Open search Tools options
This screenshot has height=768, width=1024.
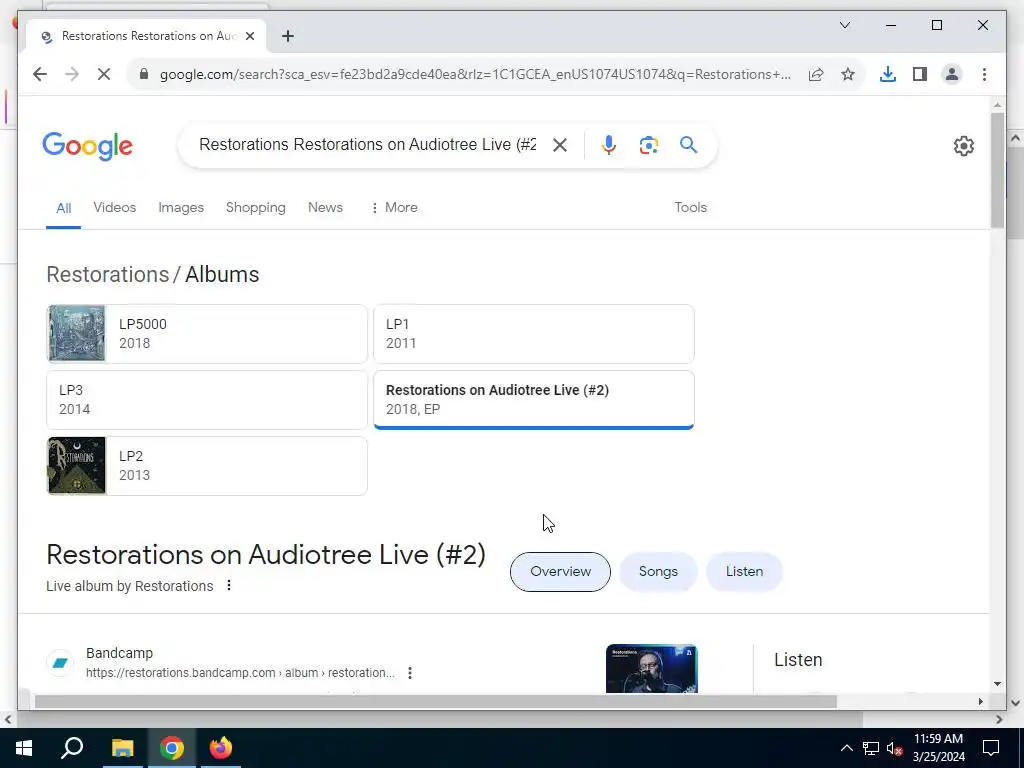click(690, 208)
